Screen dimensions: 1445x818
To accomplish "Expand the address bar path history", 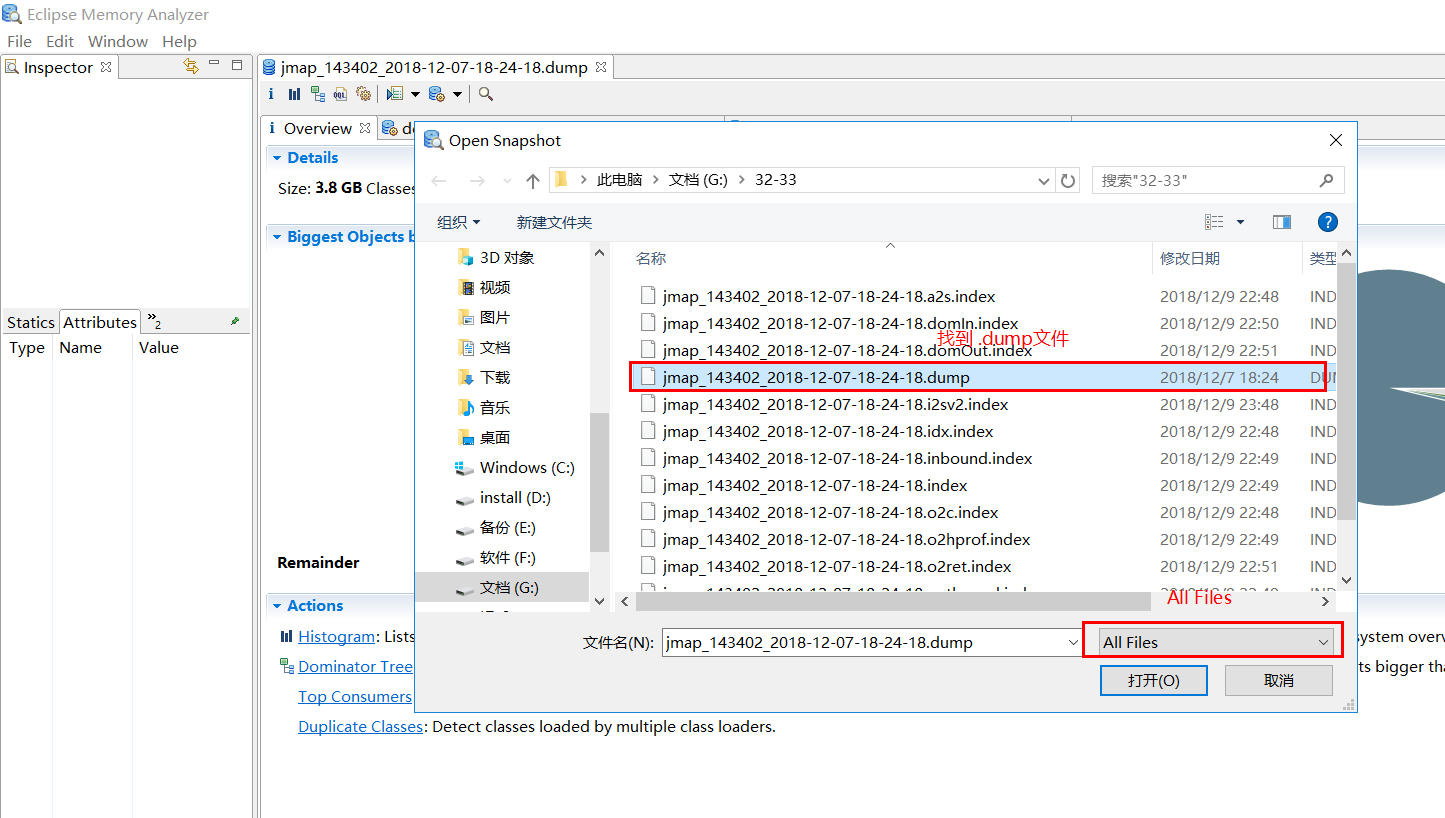I will (x=1045, y=181).
